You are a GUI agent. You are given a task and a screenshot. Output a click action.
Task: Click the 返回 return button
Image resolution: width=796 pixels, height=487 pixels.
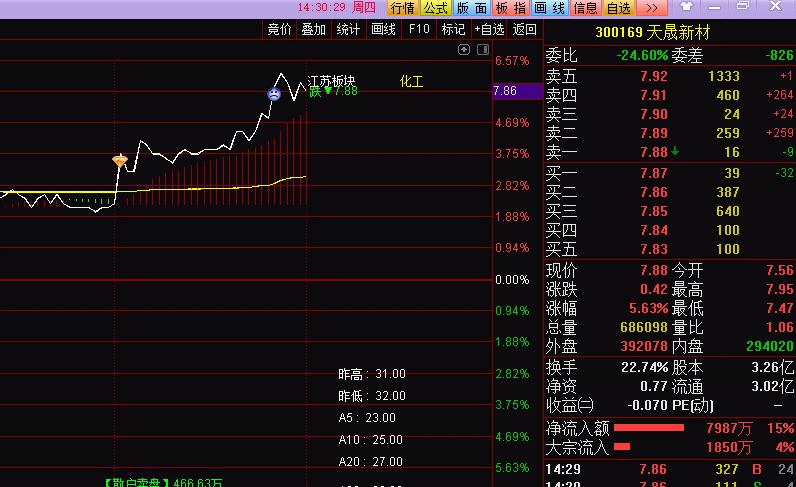pos(524,29)
